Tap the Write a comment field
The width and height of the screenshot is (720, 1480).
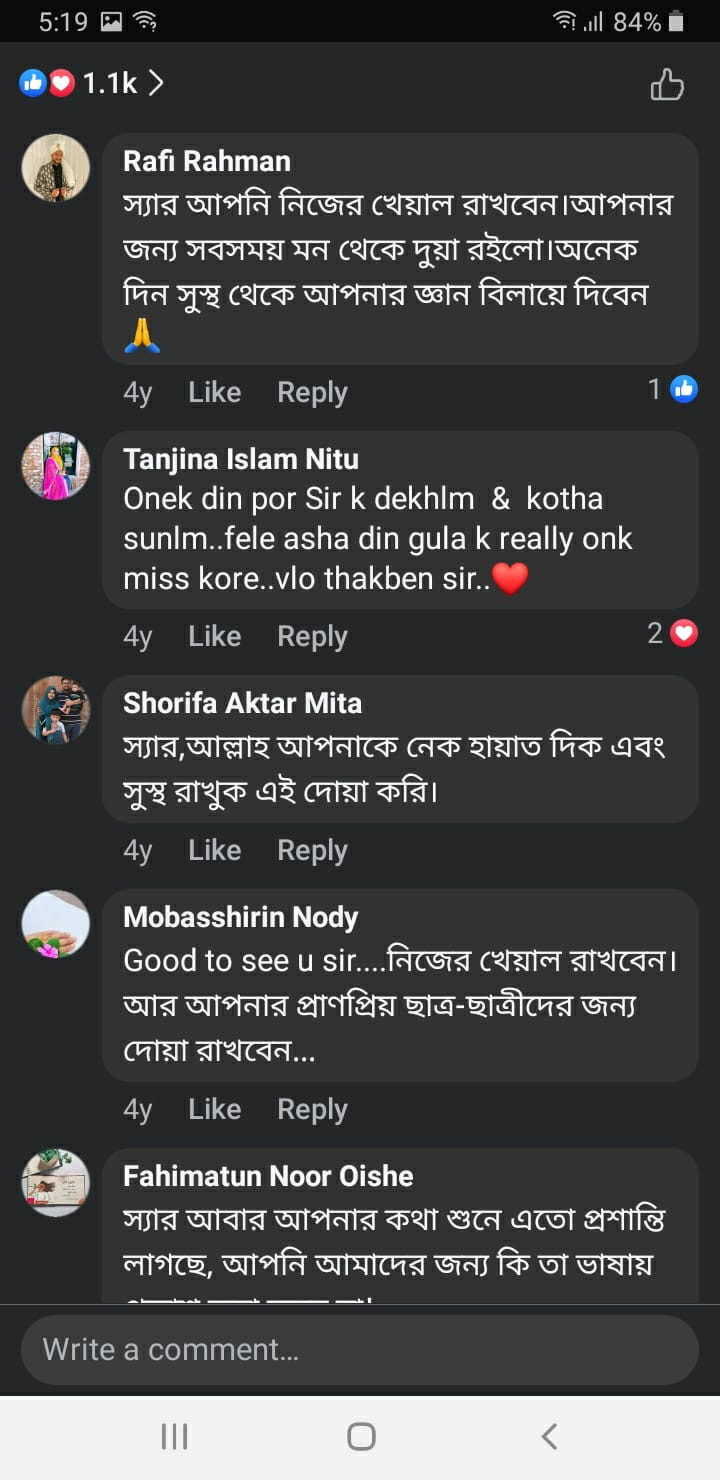[x=360, y=1350]
